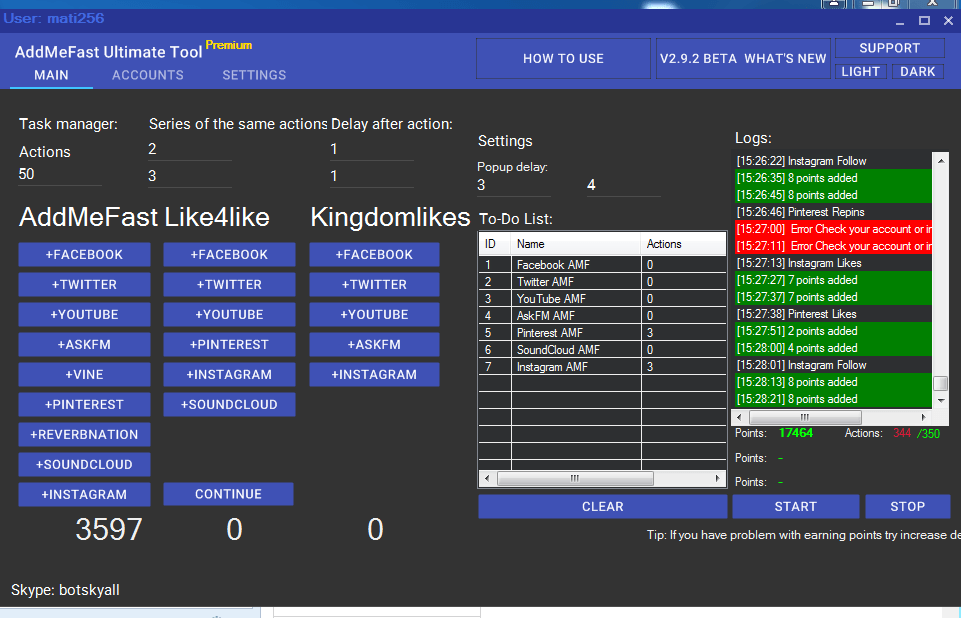Click the +REVERBNATION button
This screenshot has height=618, width=961.
click(x=84, y=434)
